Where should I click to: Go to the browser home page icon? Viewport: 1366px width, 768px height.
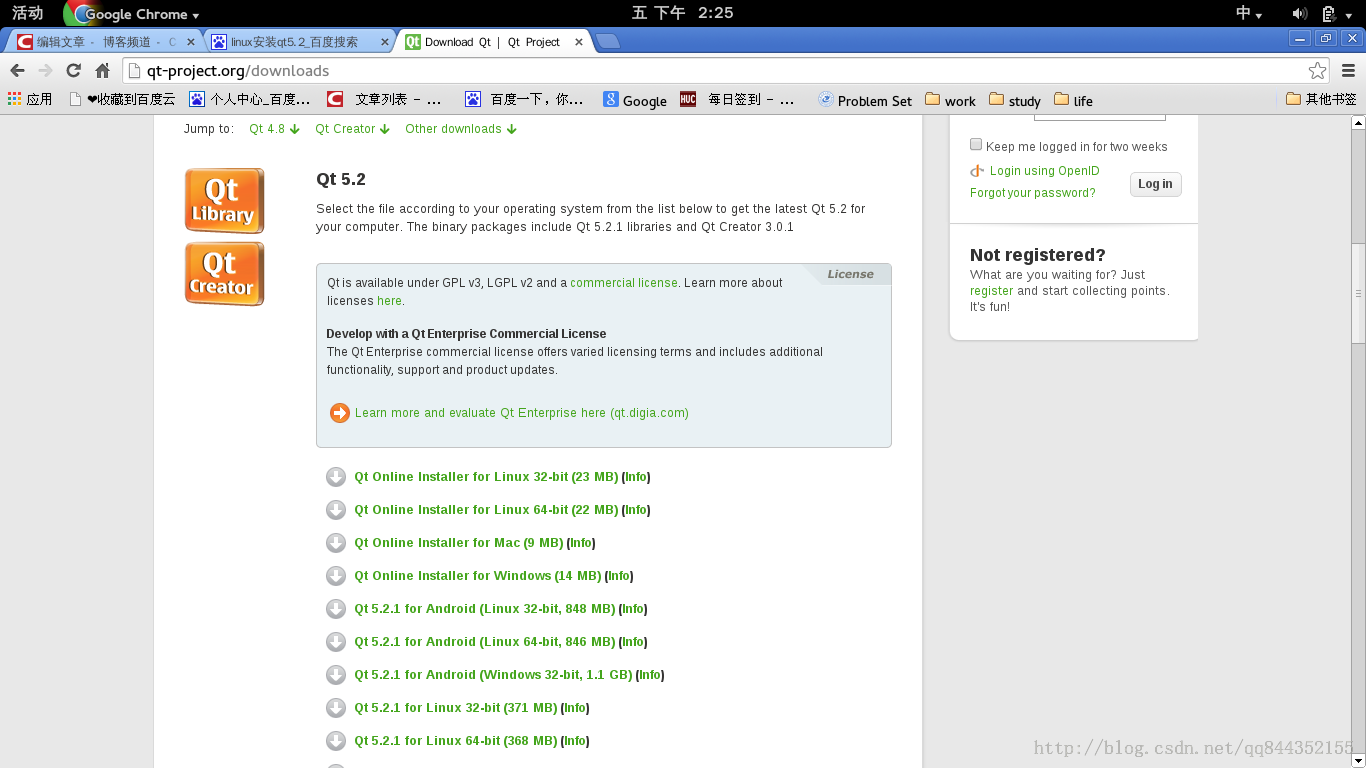pyautogui.click(x=102, y=70)
